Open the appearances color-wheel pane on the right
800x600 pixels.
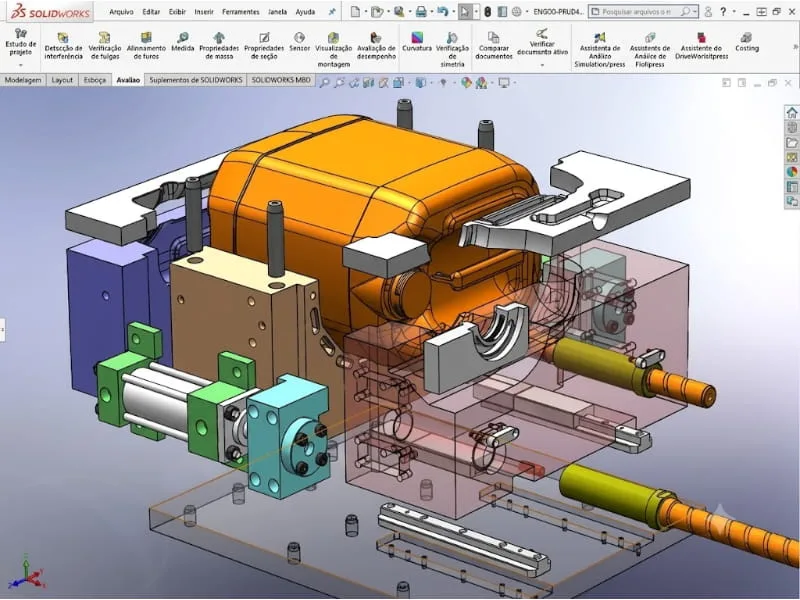792,172
